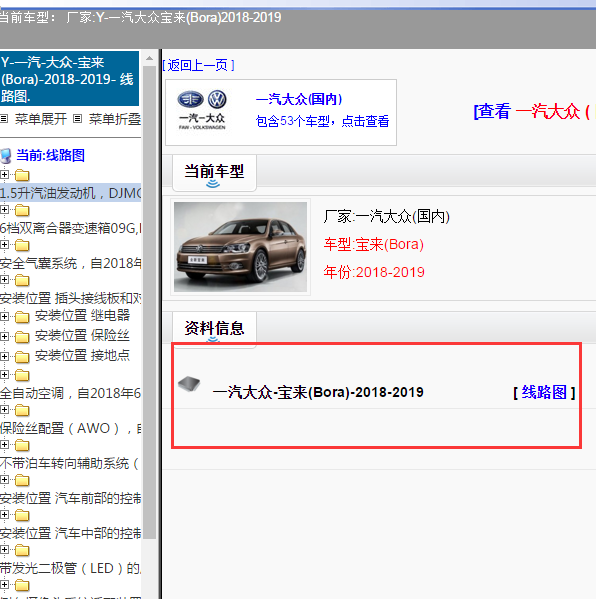
Task: Click the brown Bora car thumbnail
Action: 240,247
